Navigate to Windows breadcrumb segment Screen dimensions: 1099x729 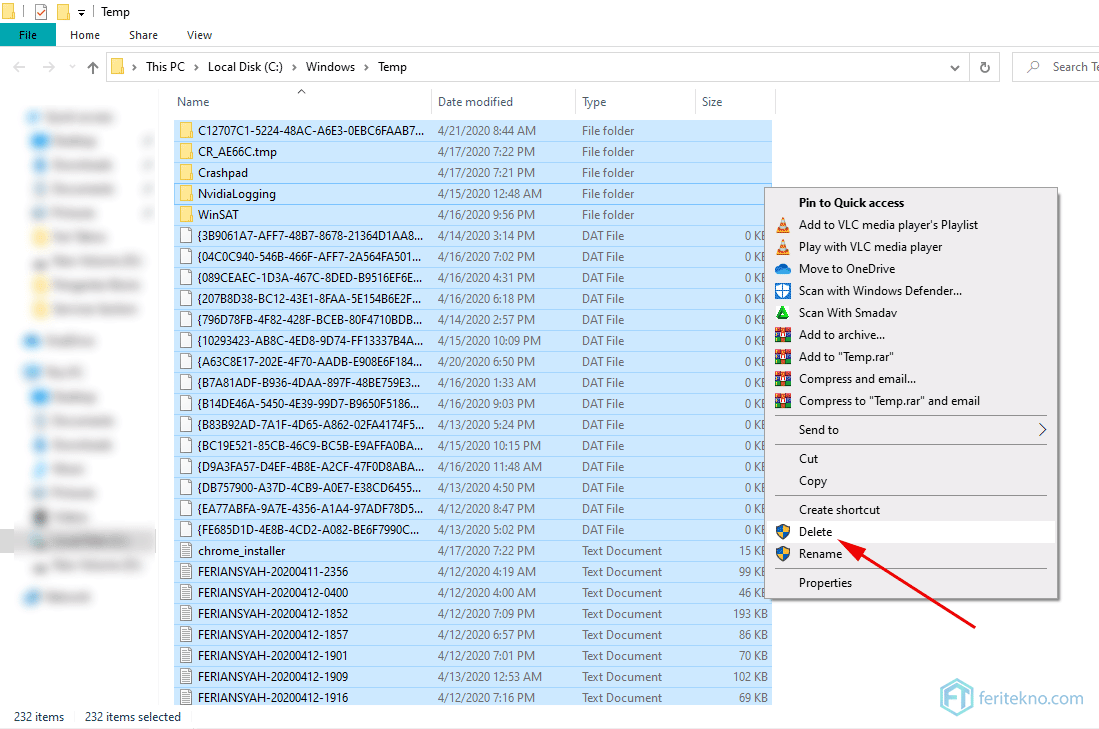[330, 67]
